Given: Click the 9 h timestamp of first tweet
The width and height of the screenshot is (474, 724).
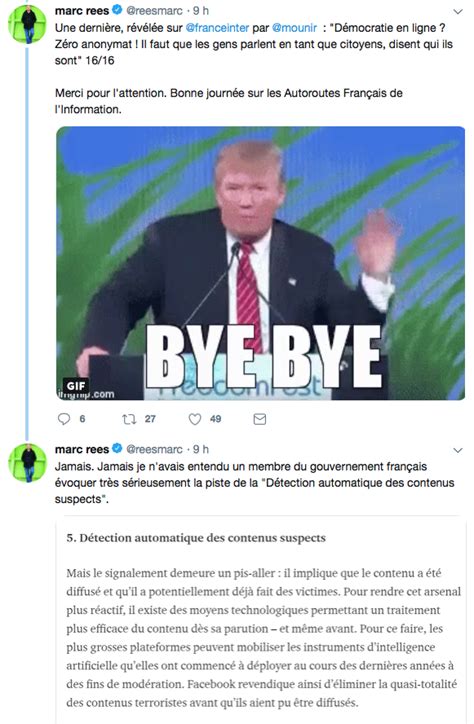Looking at the screenshot, I should [201, 10].
